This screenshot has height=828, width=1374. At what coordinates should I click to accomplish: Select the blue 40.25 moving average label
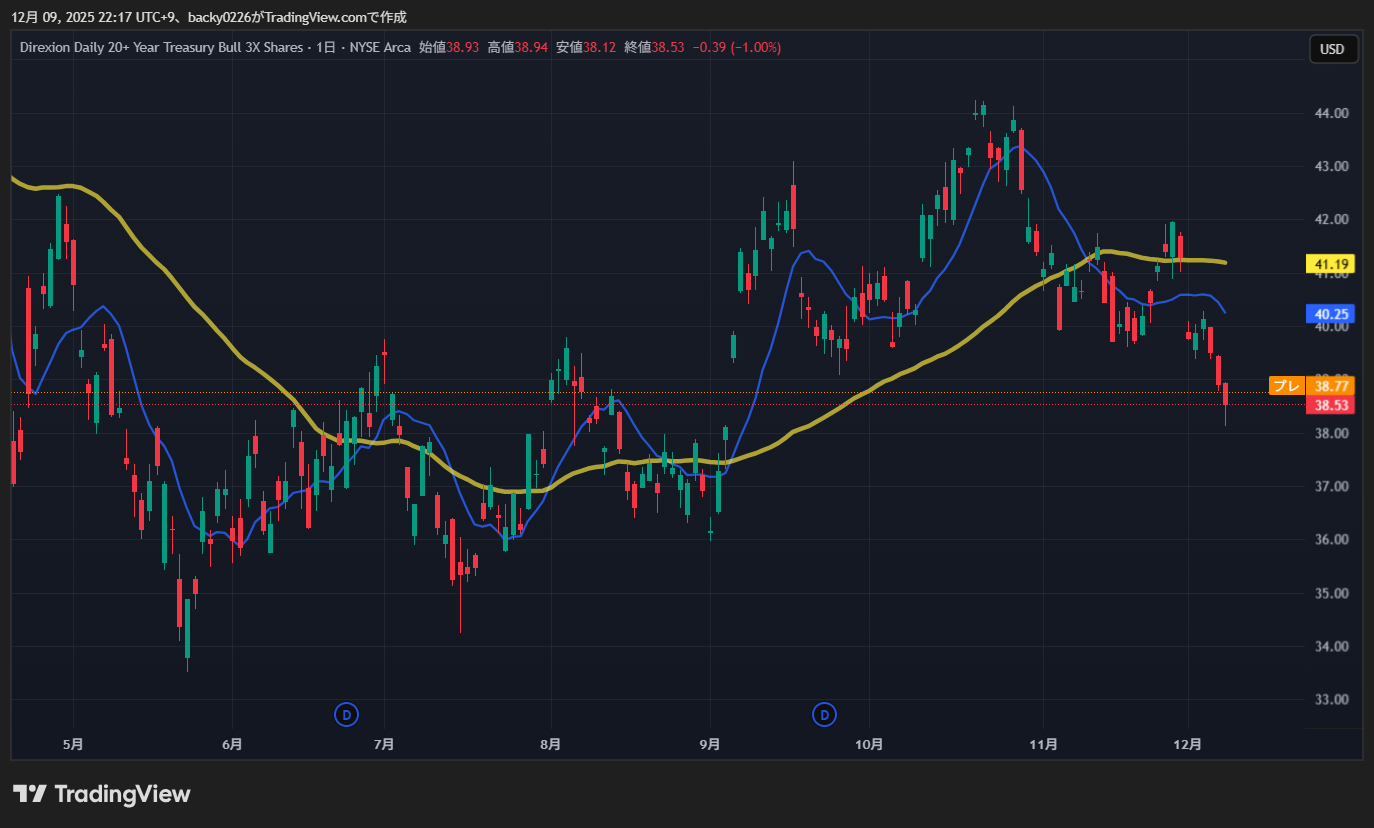click(1332, 314)
